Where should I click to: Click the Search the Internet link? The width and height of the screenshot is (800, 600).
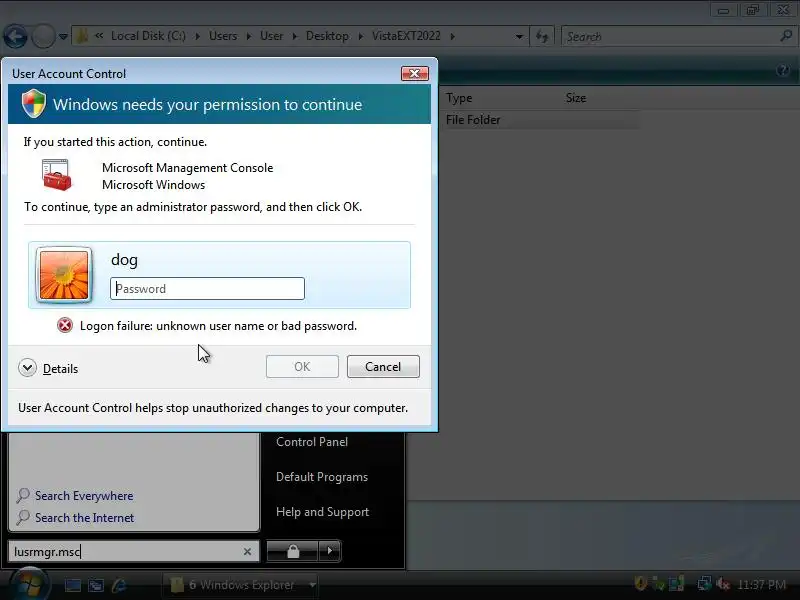pyautogui.click(x=84, y=518)
